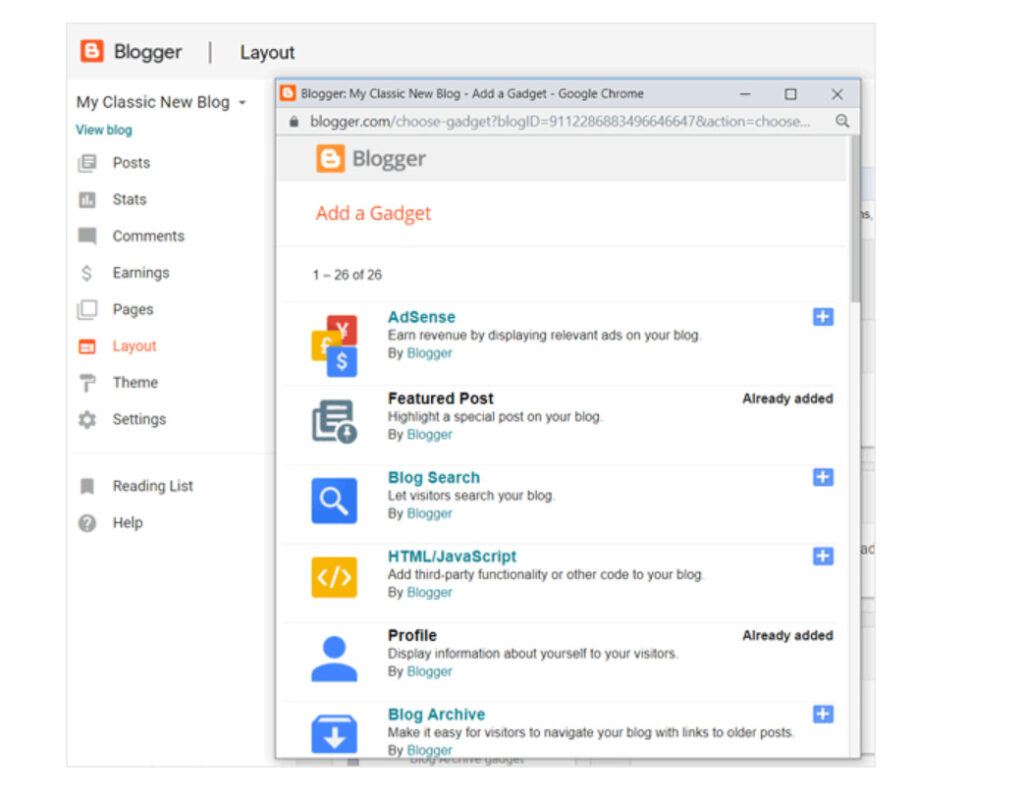Go to Theme in sidebar

click(x=134, y=383)
